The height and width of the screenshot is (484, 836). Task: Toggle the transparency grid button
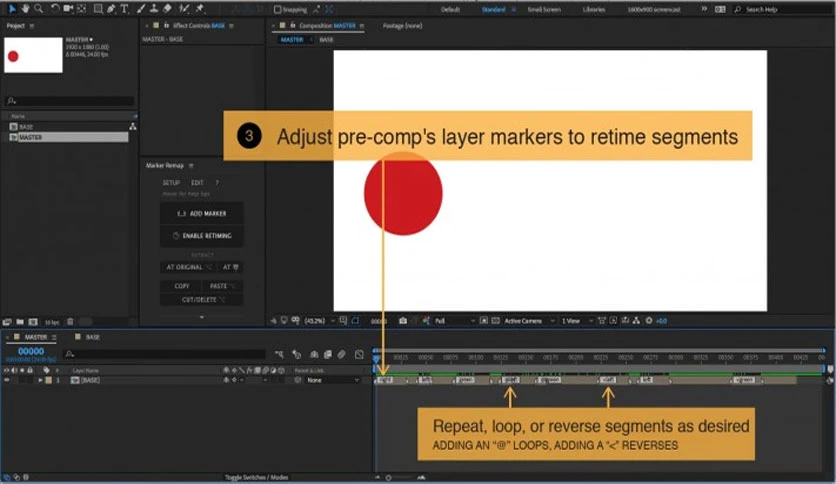495,321
